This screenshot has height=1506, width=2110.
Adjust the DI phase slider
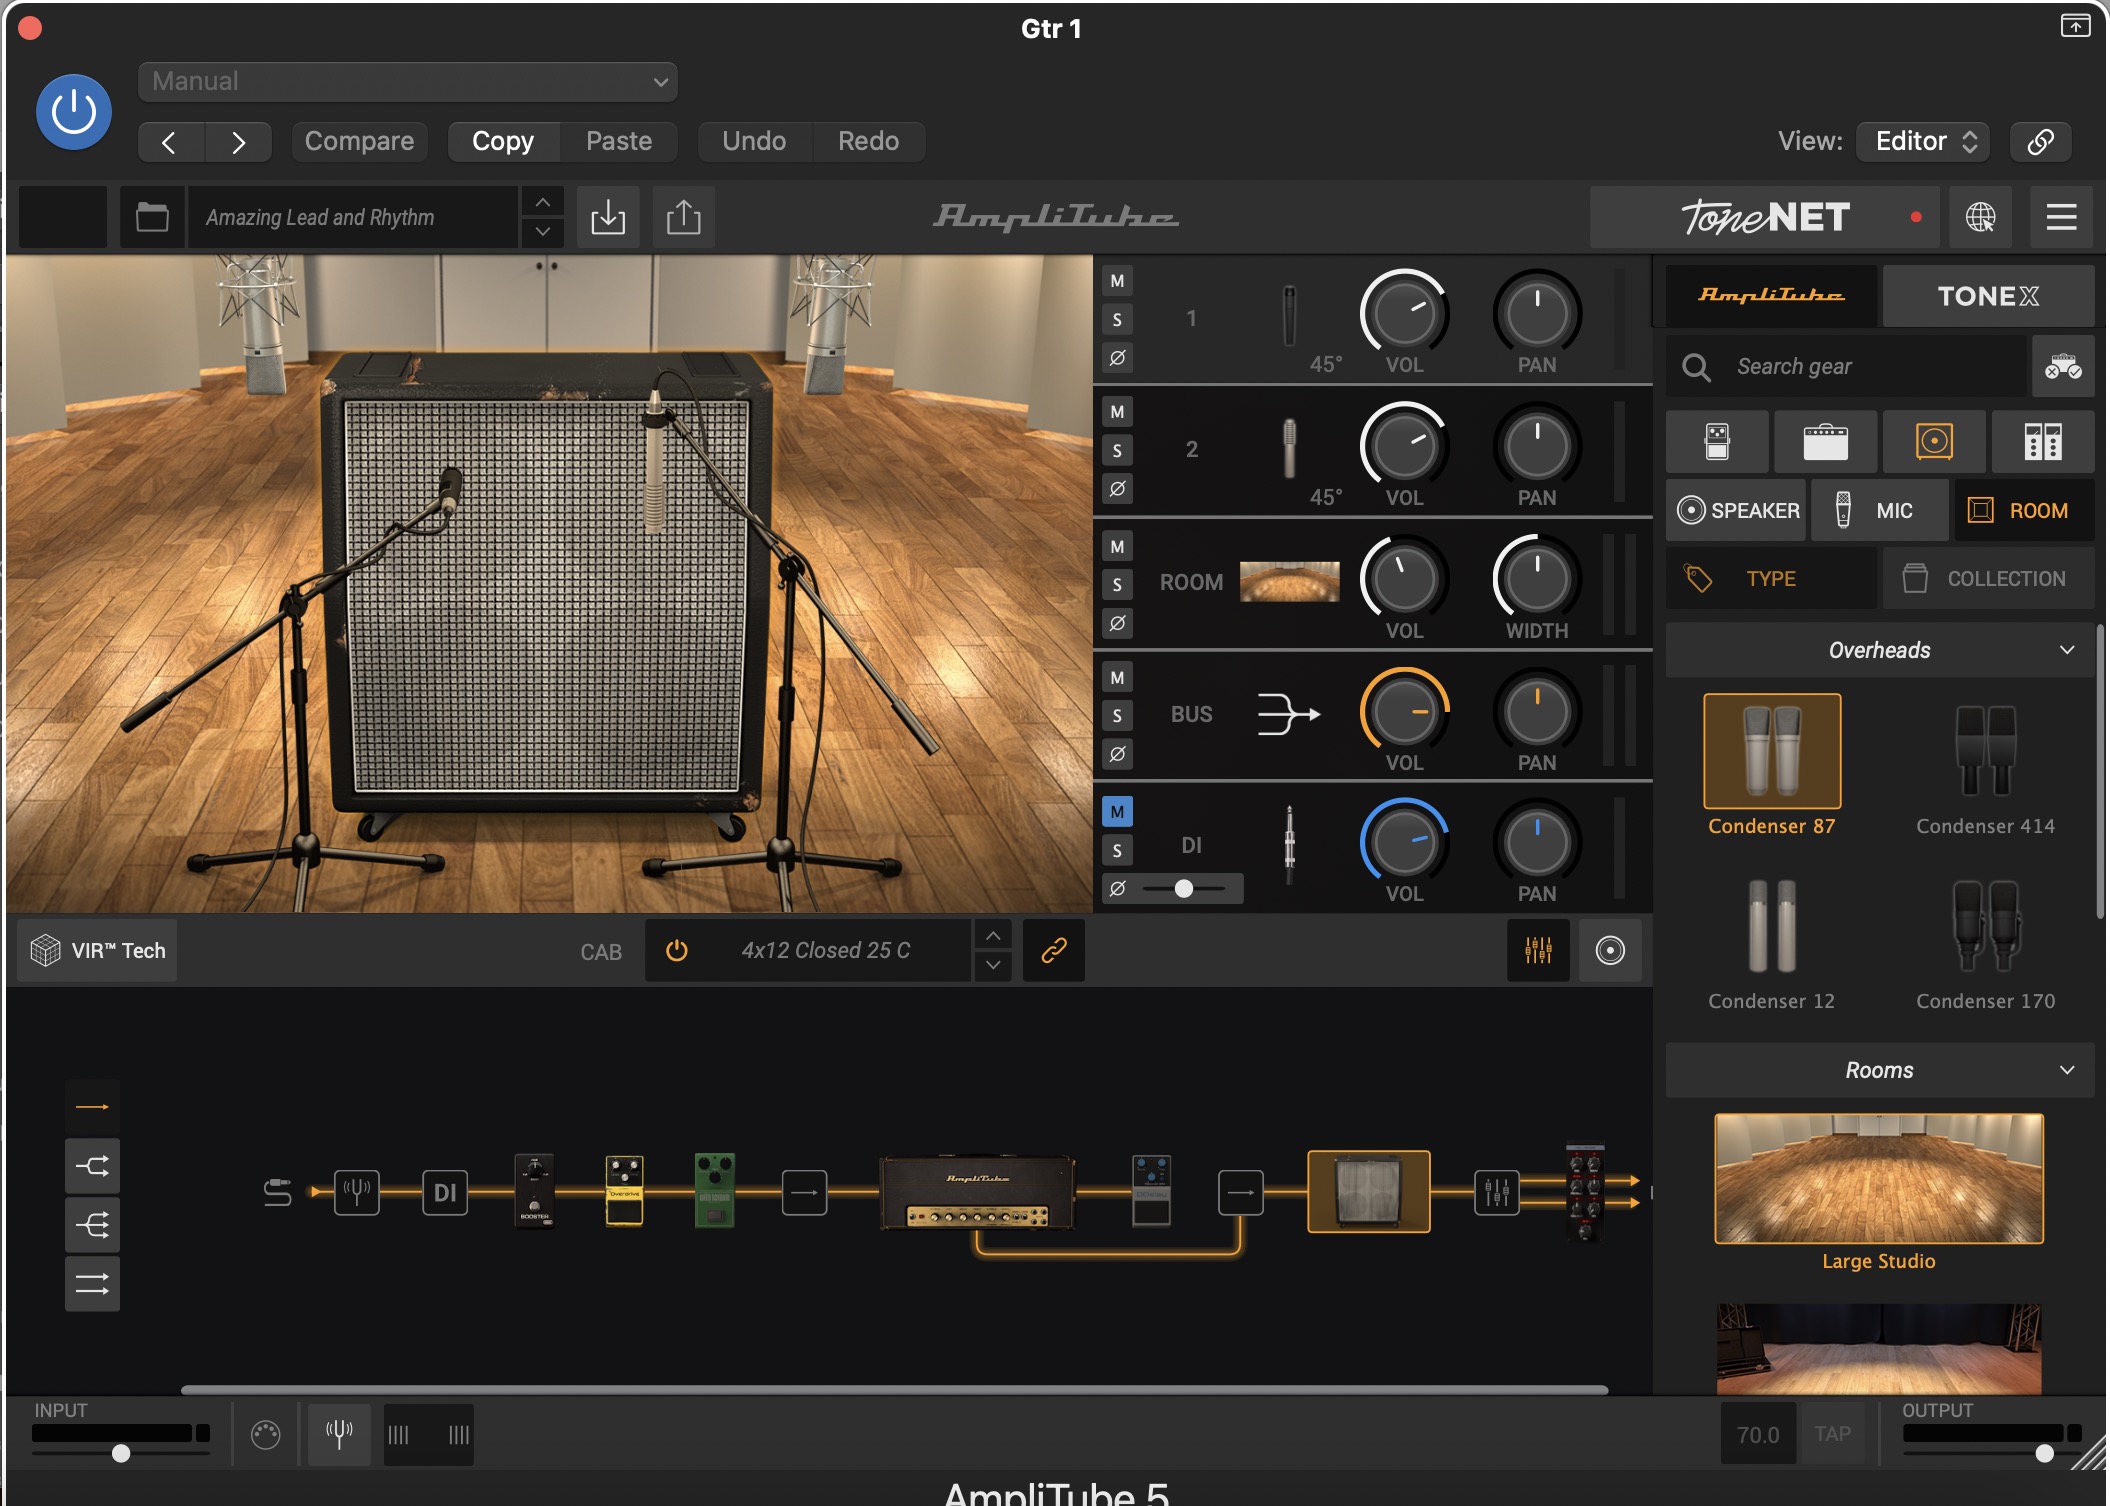coord(1184,888)
